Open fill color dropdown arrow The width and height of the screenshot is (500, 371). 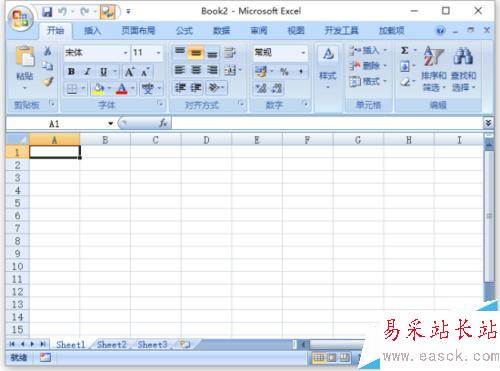click(x=109, y=89)
